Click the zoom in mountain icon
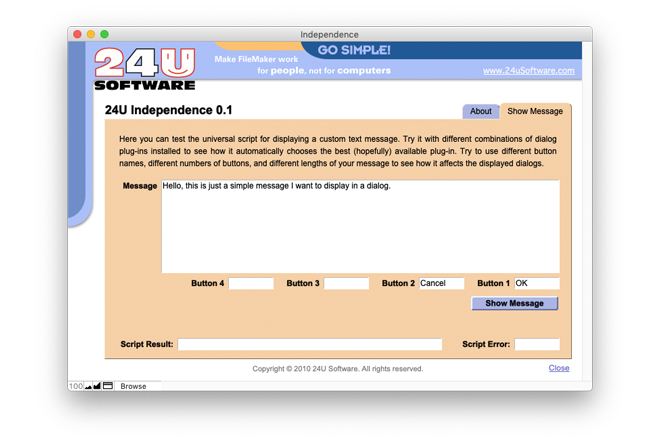Viewport: 660px width, 440px height. [x=98, y=386]
